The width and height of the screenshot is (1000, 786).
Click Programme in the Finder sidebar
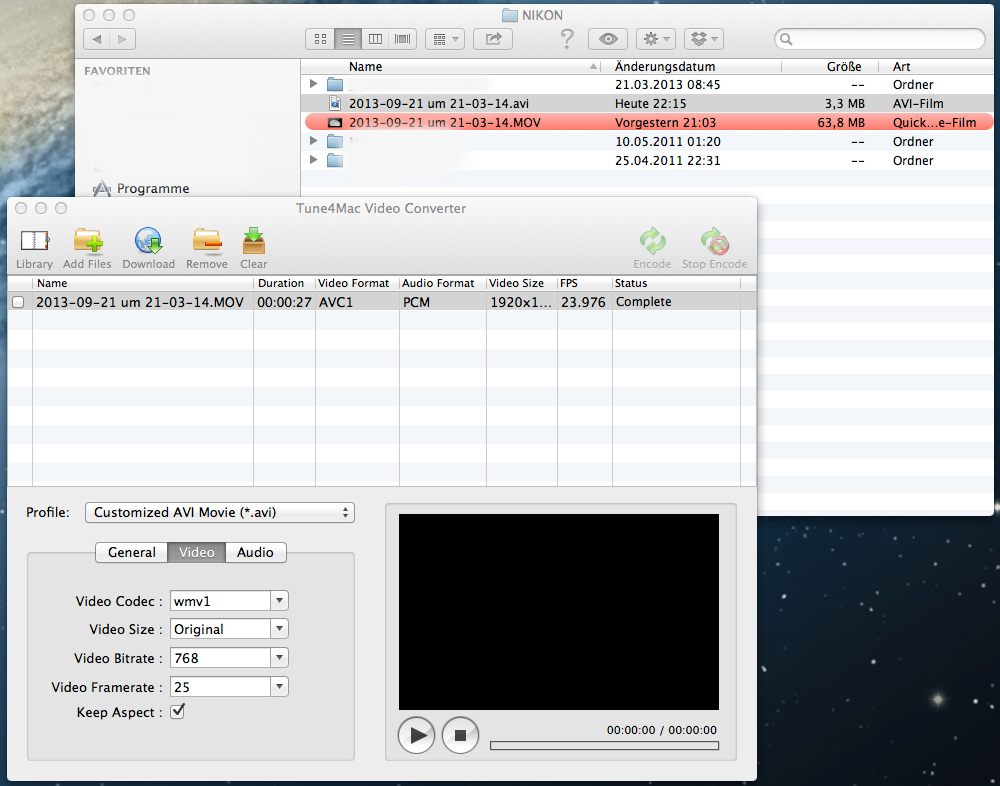pos(153,188)
